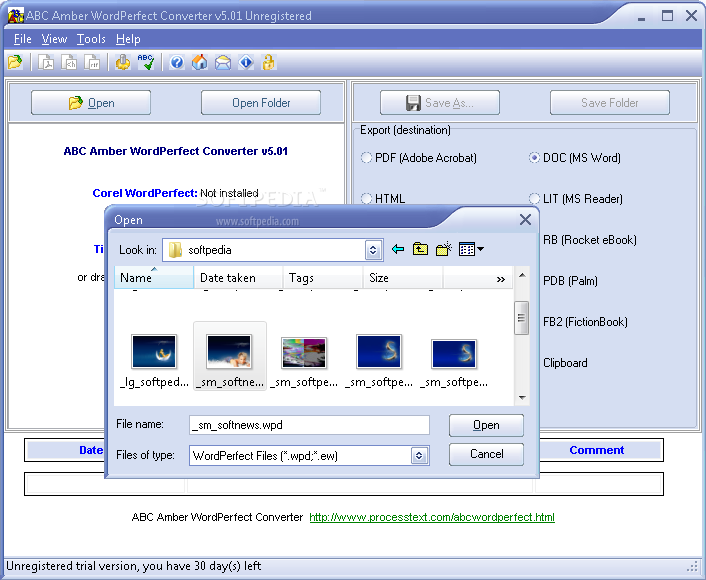The width and height of the screenshot is (706, 580).
Task: Click the open file toolbar icon
Action: coord(14,62)
